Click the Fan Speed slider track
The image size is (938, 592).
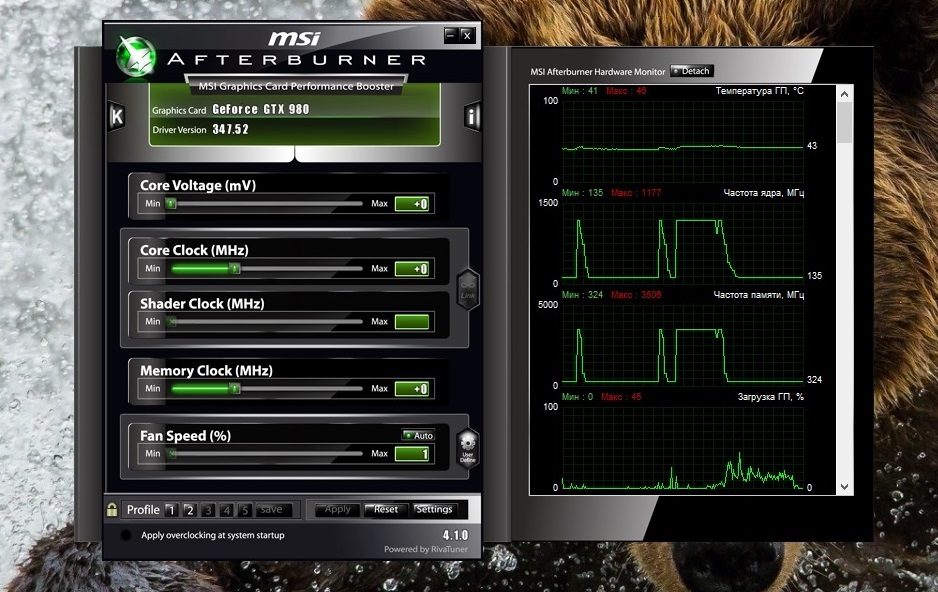(266, 454)
